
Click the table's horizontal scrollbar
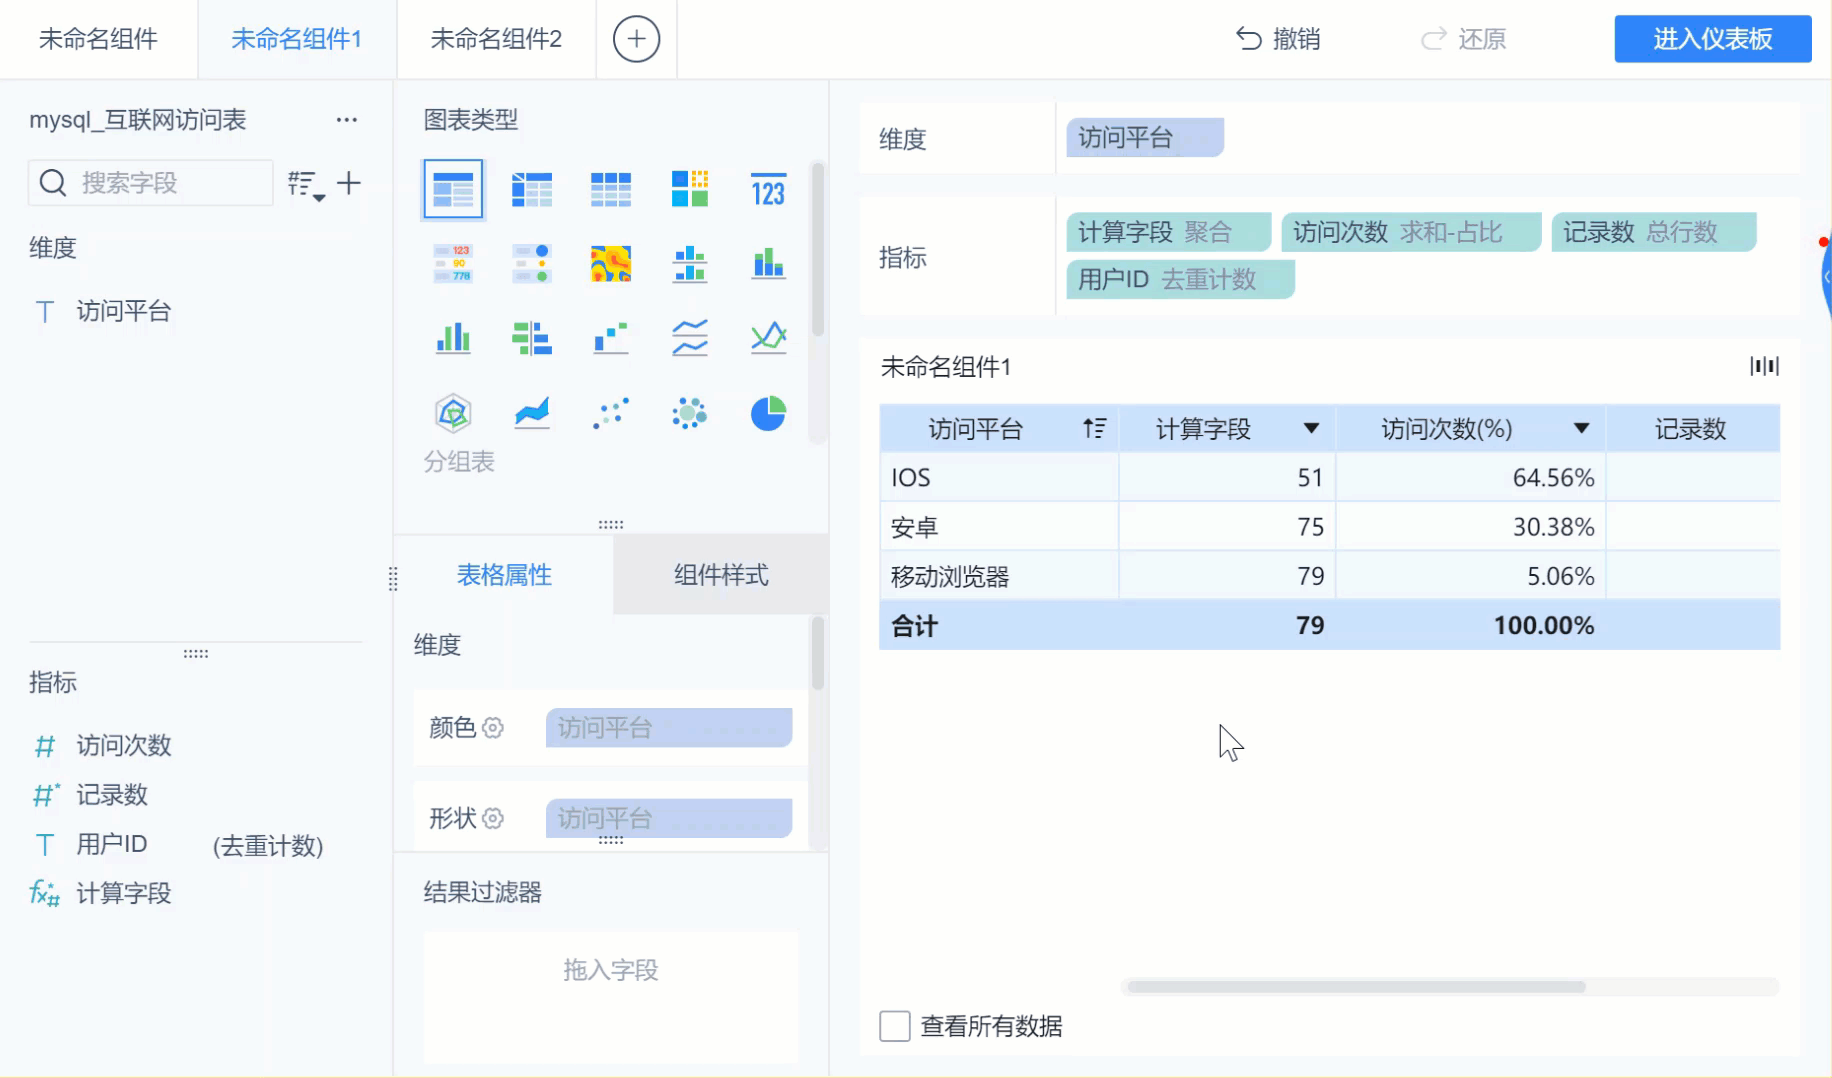click(1356, 987)
